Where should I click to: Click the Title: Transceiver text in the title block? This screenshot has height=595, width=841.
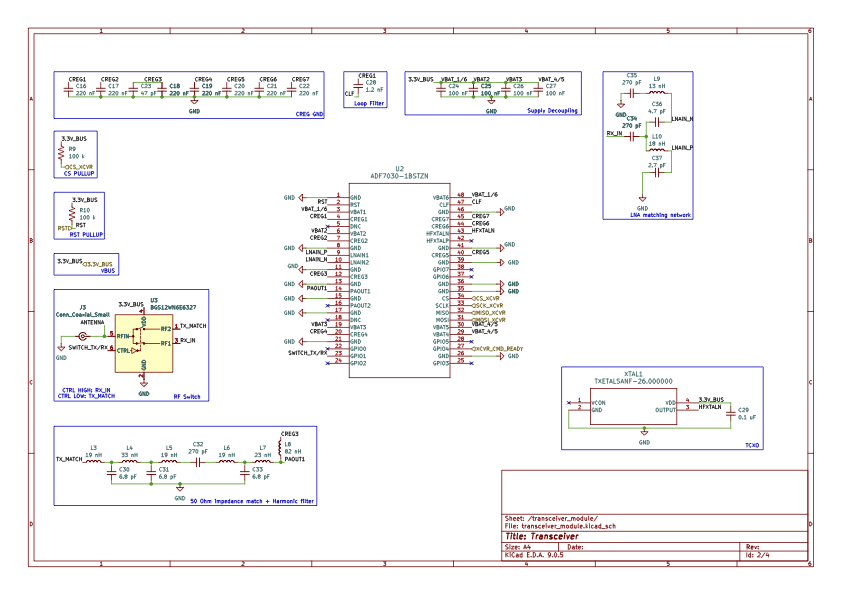coord(545,537)
